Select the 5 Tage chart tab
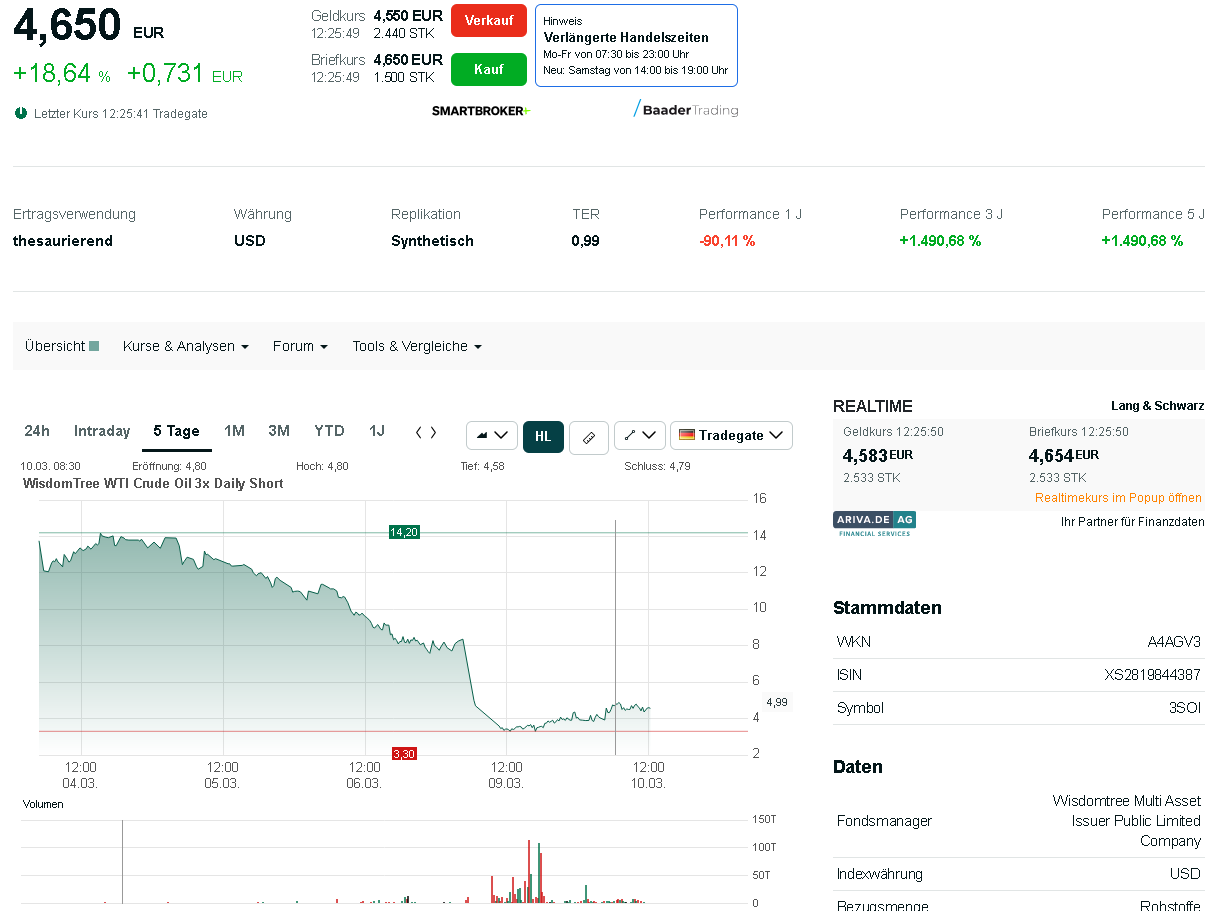 click(x=177, y=431)
